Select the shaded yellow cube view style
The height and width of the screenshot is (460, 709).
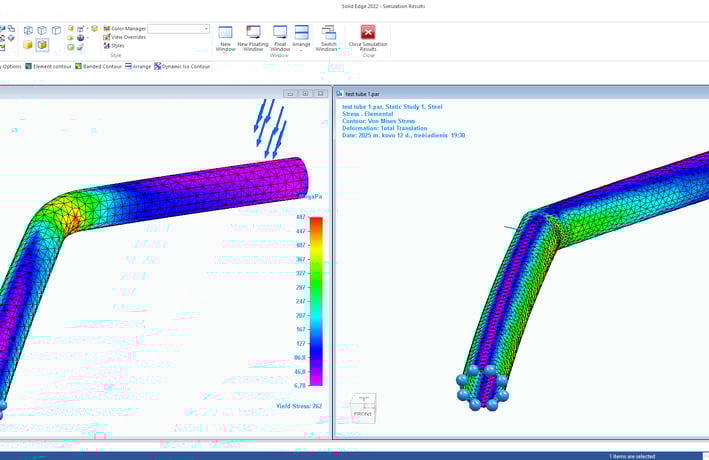(x=28, y=45)
